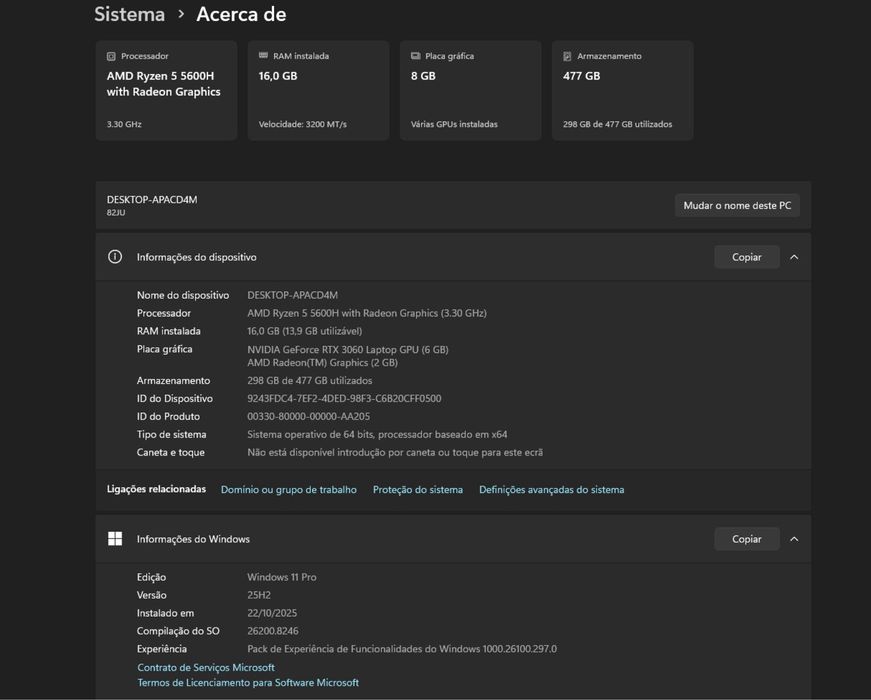The image size is (871, 700).
Task: Click the Windows logo icon beside Informações do Windows
Action: tap(115, 538)
